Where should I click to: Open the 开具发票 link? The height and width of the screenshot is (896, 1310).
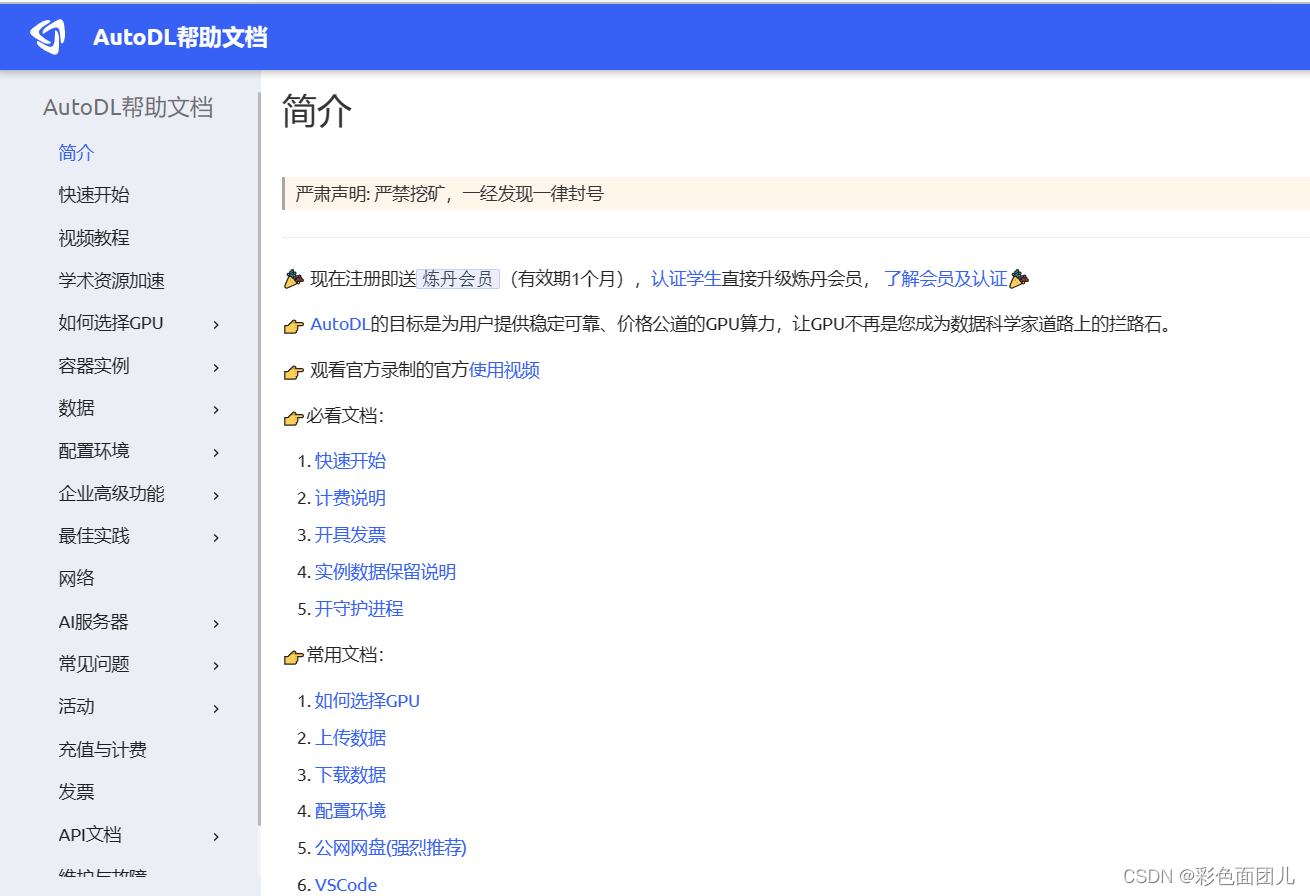tap(350, 535)
